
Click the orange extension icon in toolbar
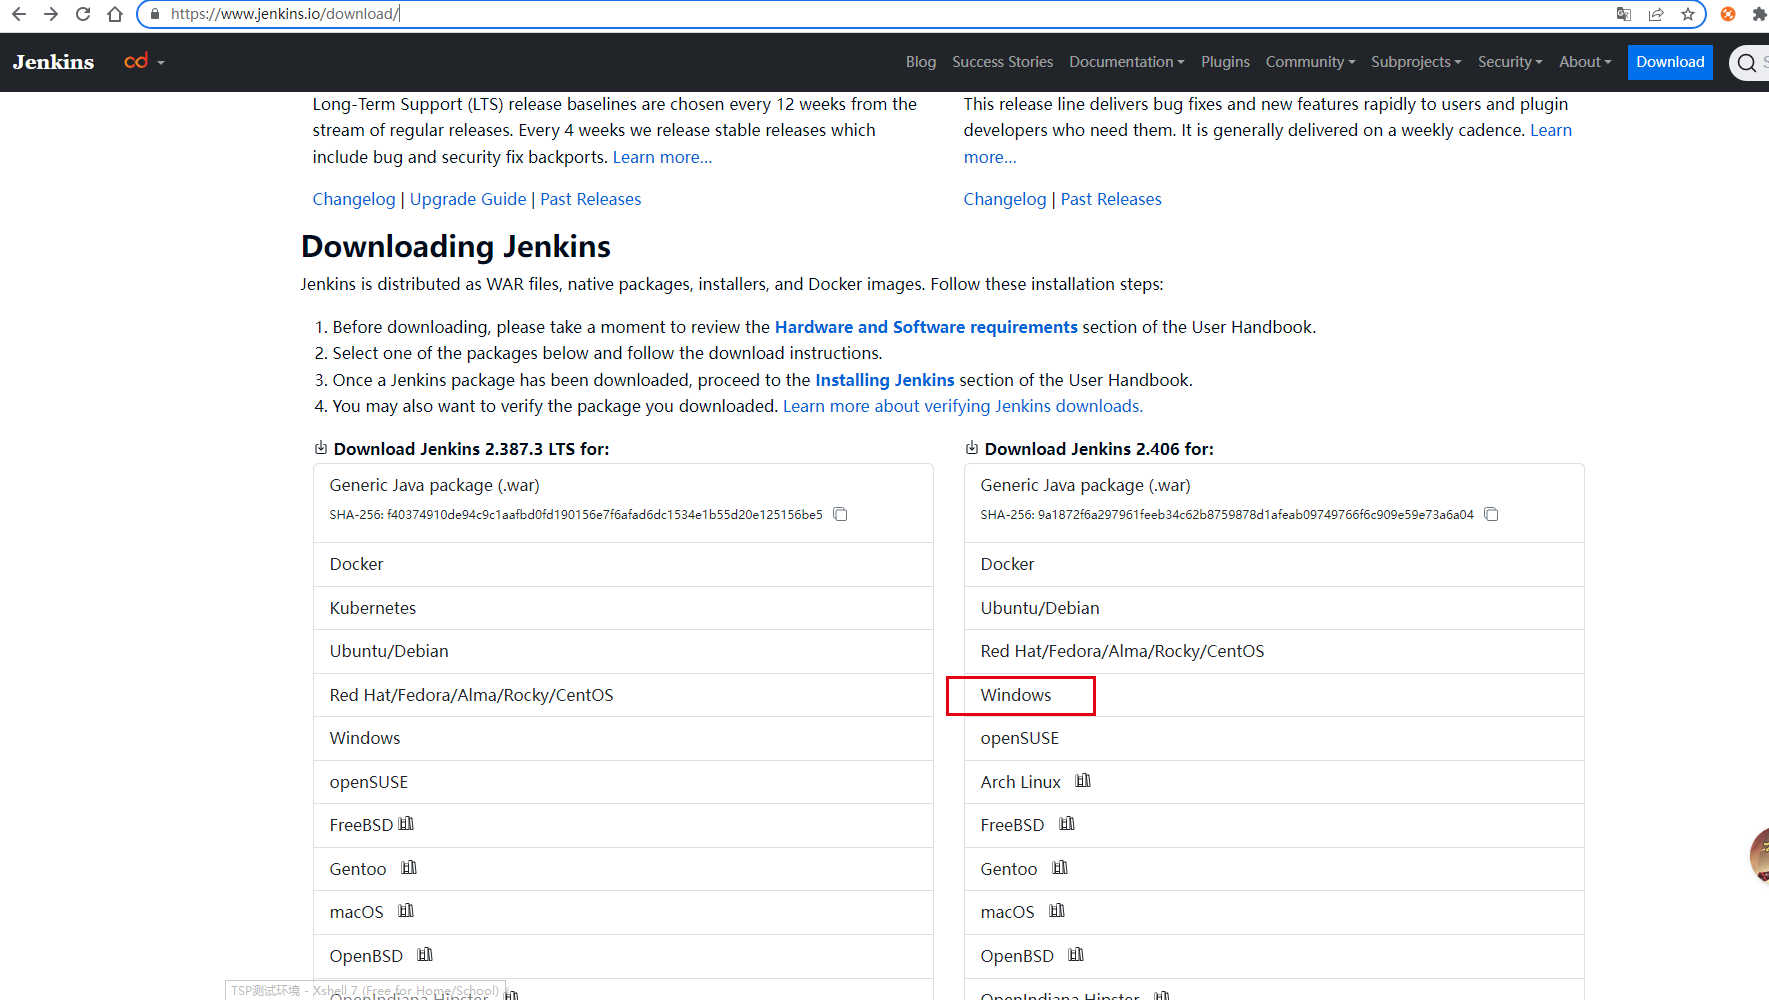1728,14
